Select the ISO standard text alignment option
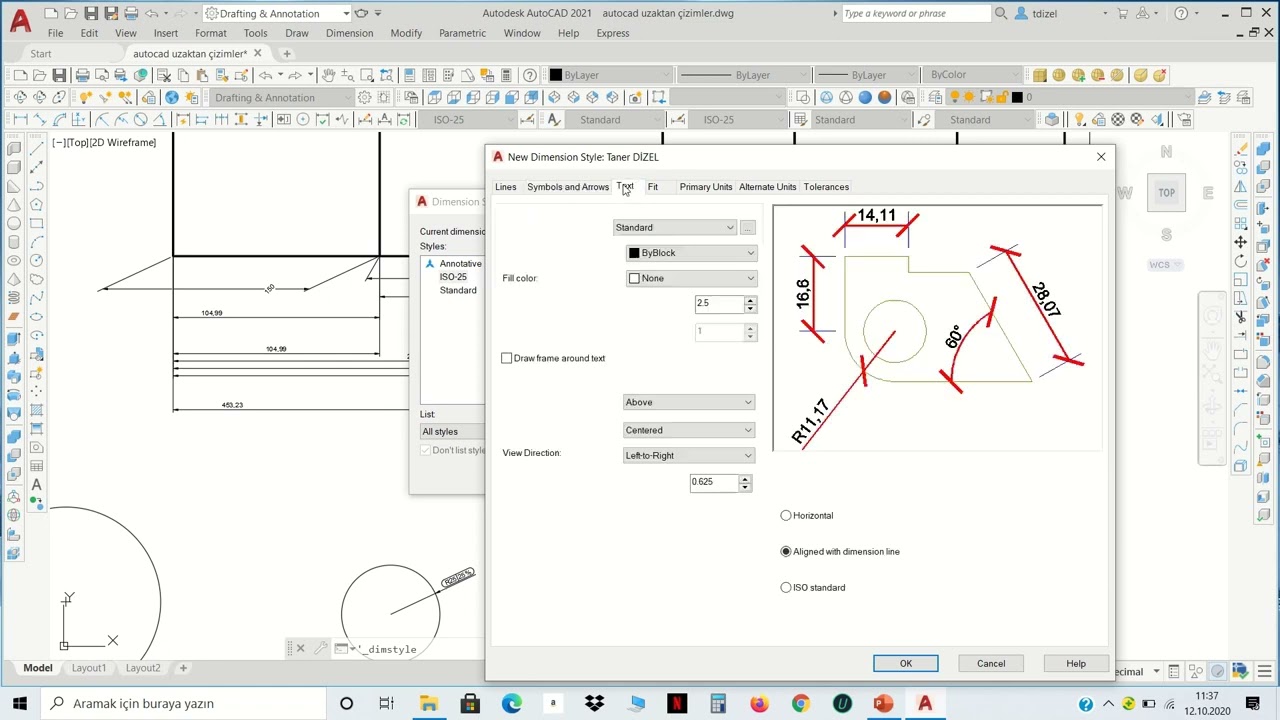1280x720 pixels. (786, 587)
